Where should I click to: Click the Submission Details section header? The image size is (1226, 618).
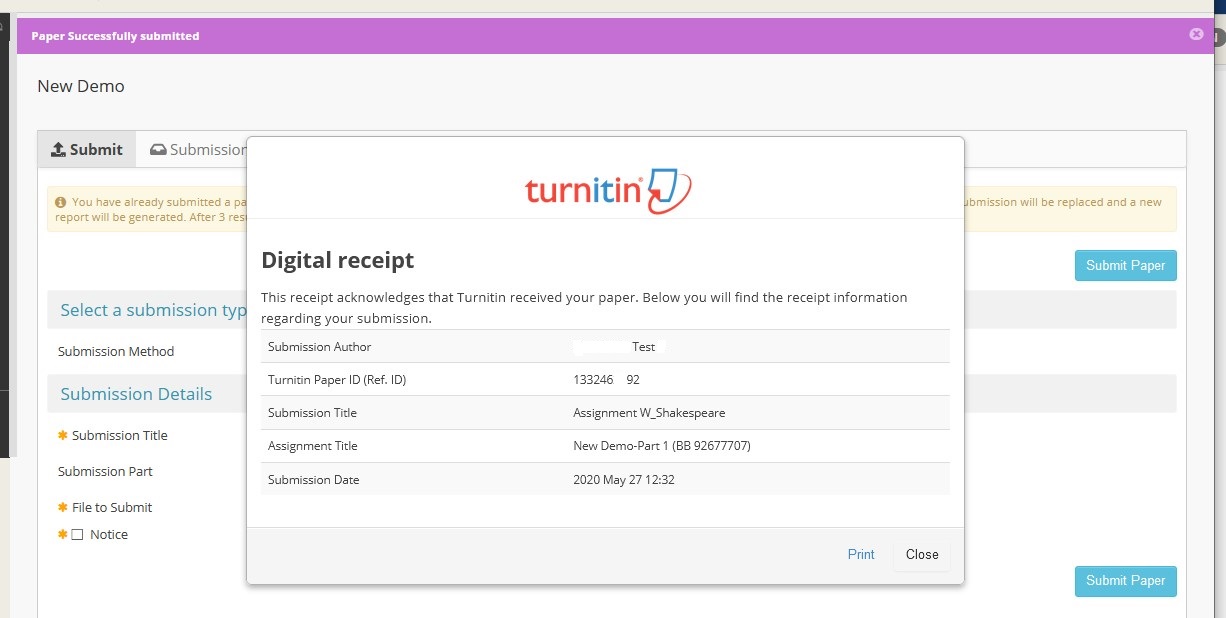point(136,394)
